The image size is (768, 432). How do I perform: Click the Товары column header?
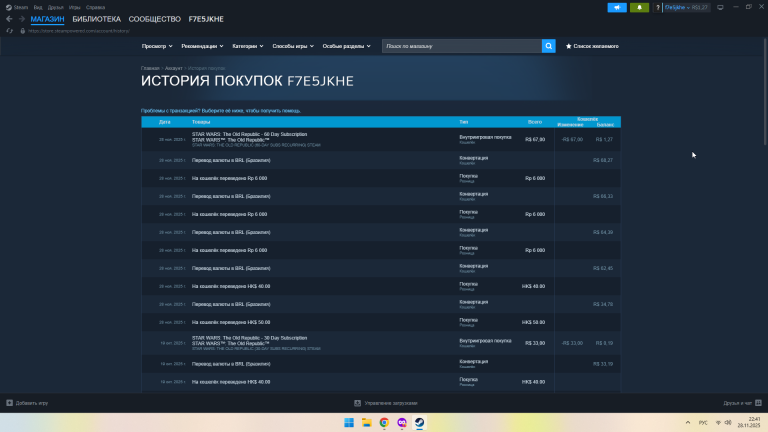click(x=201, y=122)
